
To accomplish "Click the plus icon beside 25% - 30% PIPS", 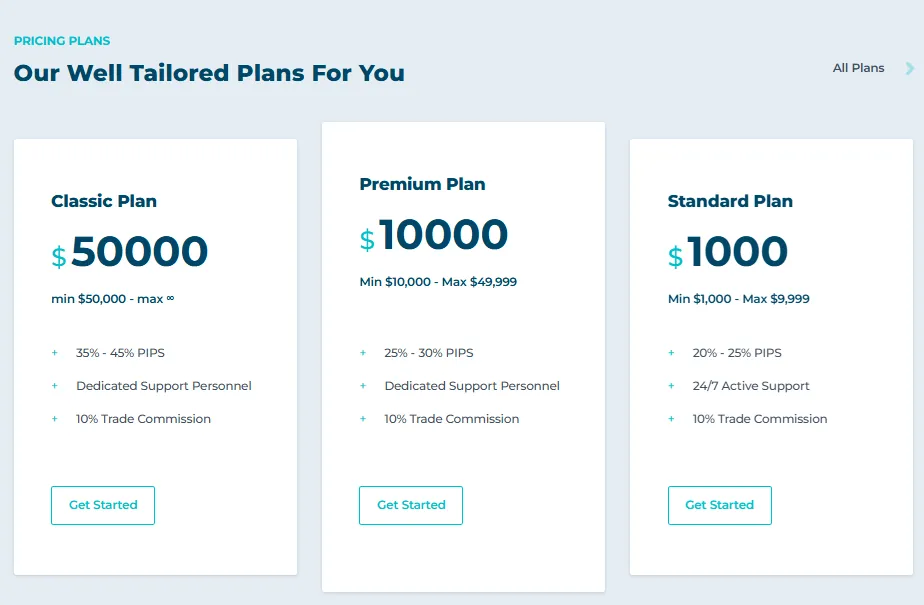I will [363, 353].
